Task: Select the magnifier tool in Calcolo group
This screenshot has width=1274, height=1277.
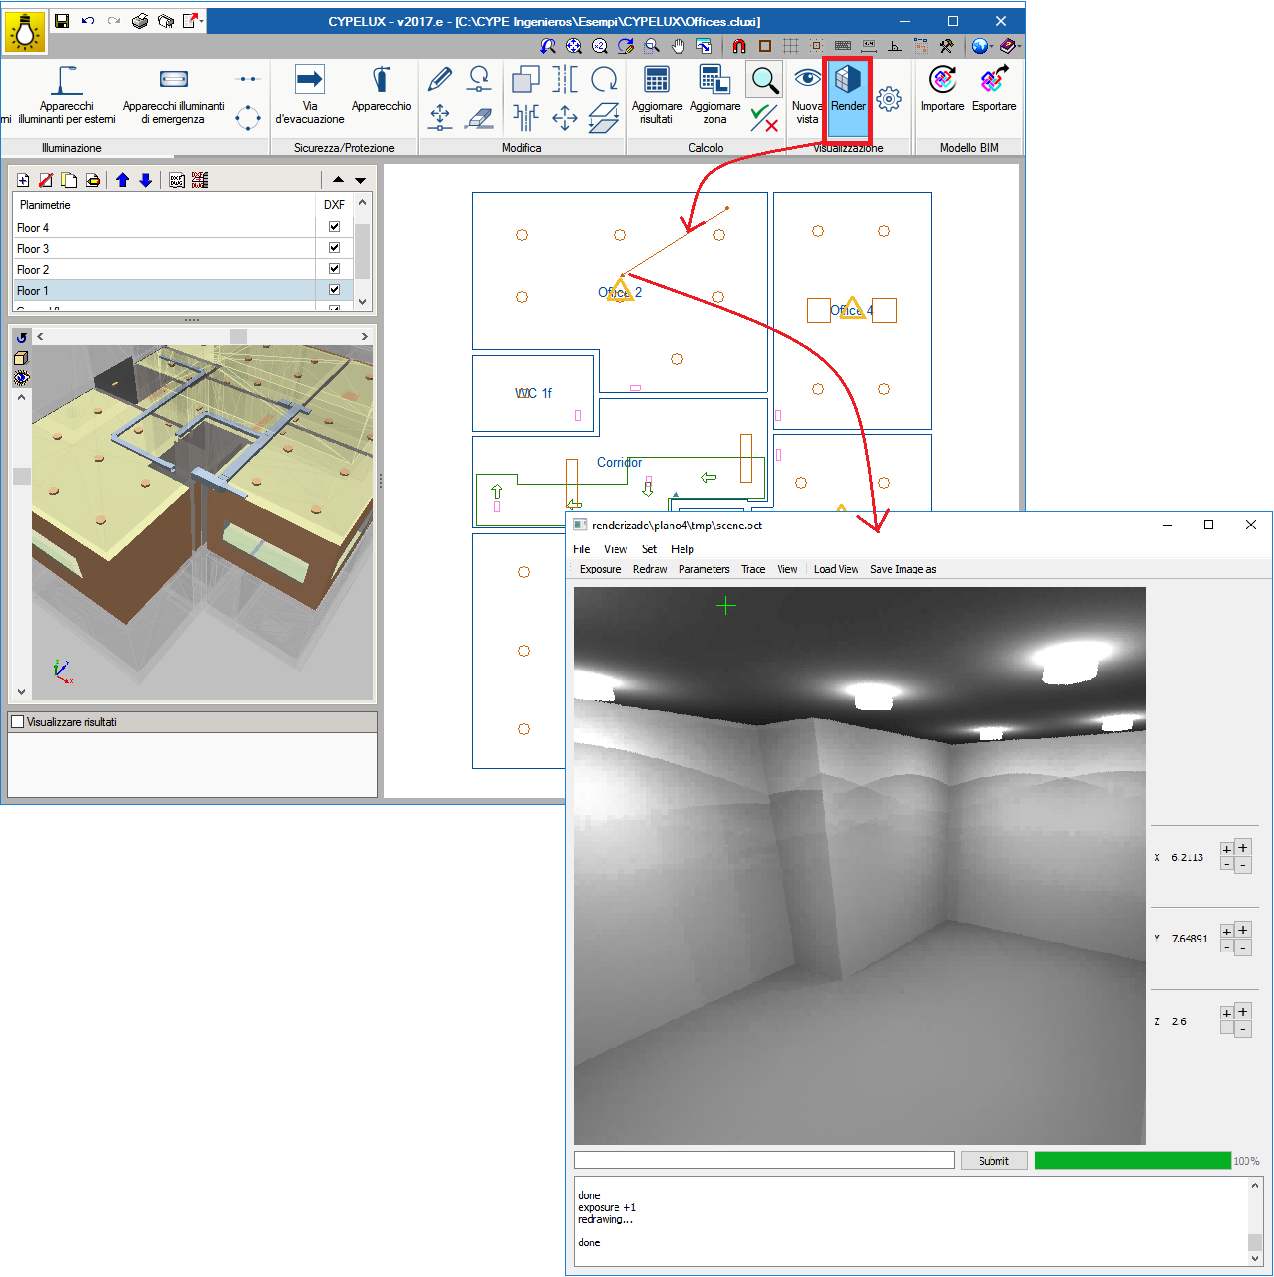Action: click(x=765, y=80)
